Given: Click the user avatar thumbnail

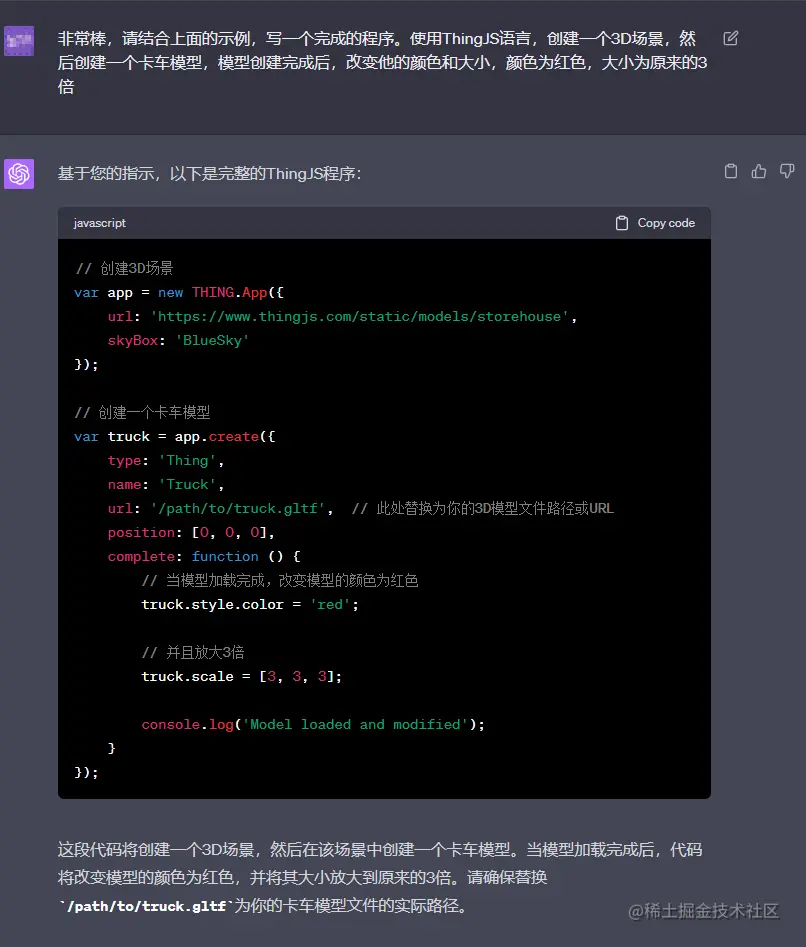Looking at the screenshot, I should (19, 41).
